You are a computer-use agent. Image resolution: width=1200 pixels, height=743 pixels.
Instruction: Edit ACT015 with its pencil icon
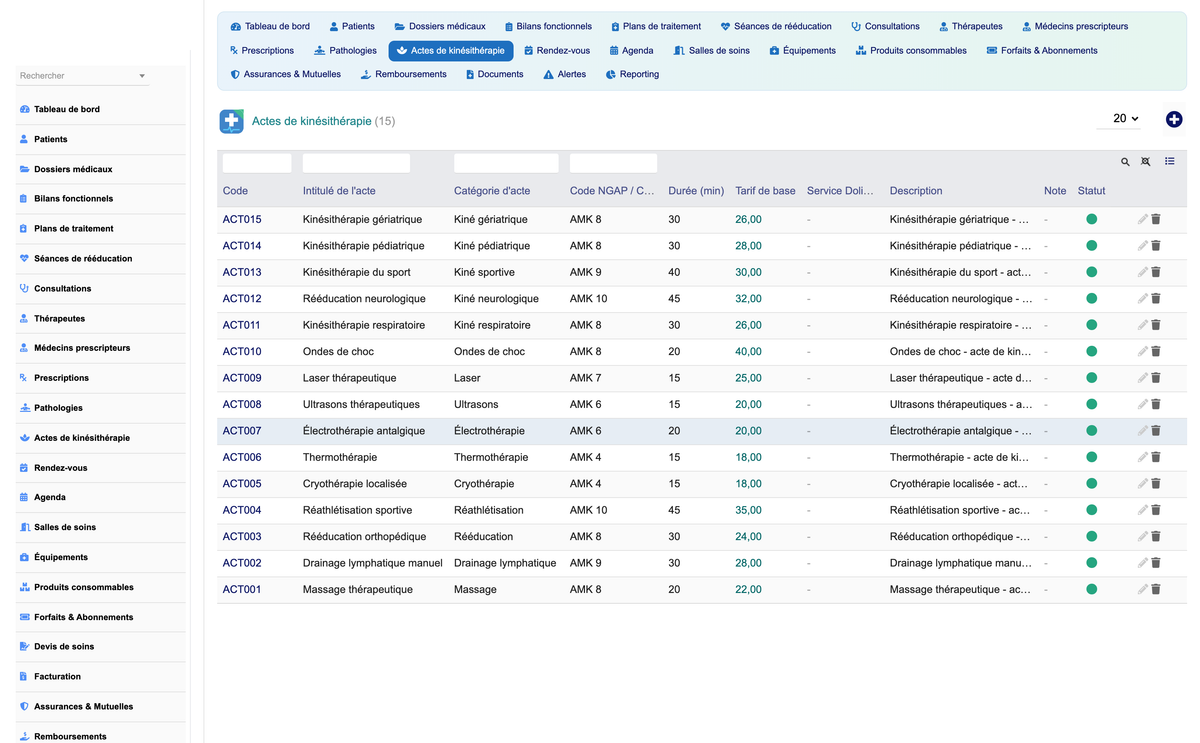coord(1143,219)
